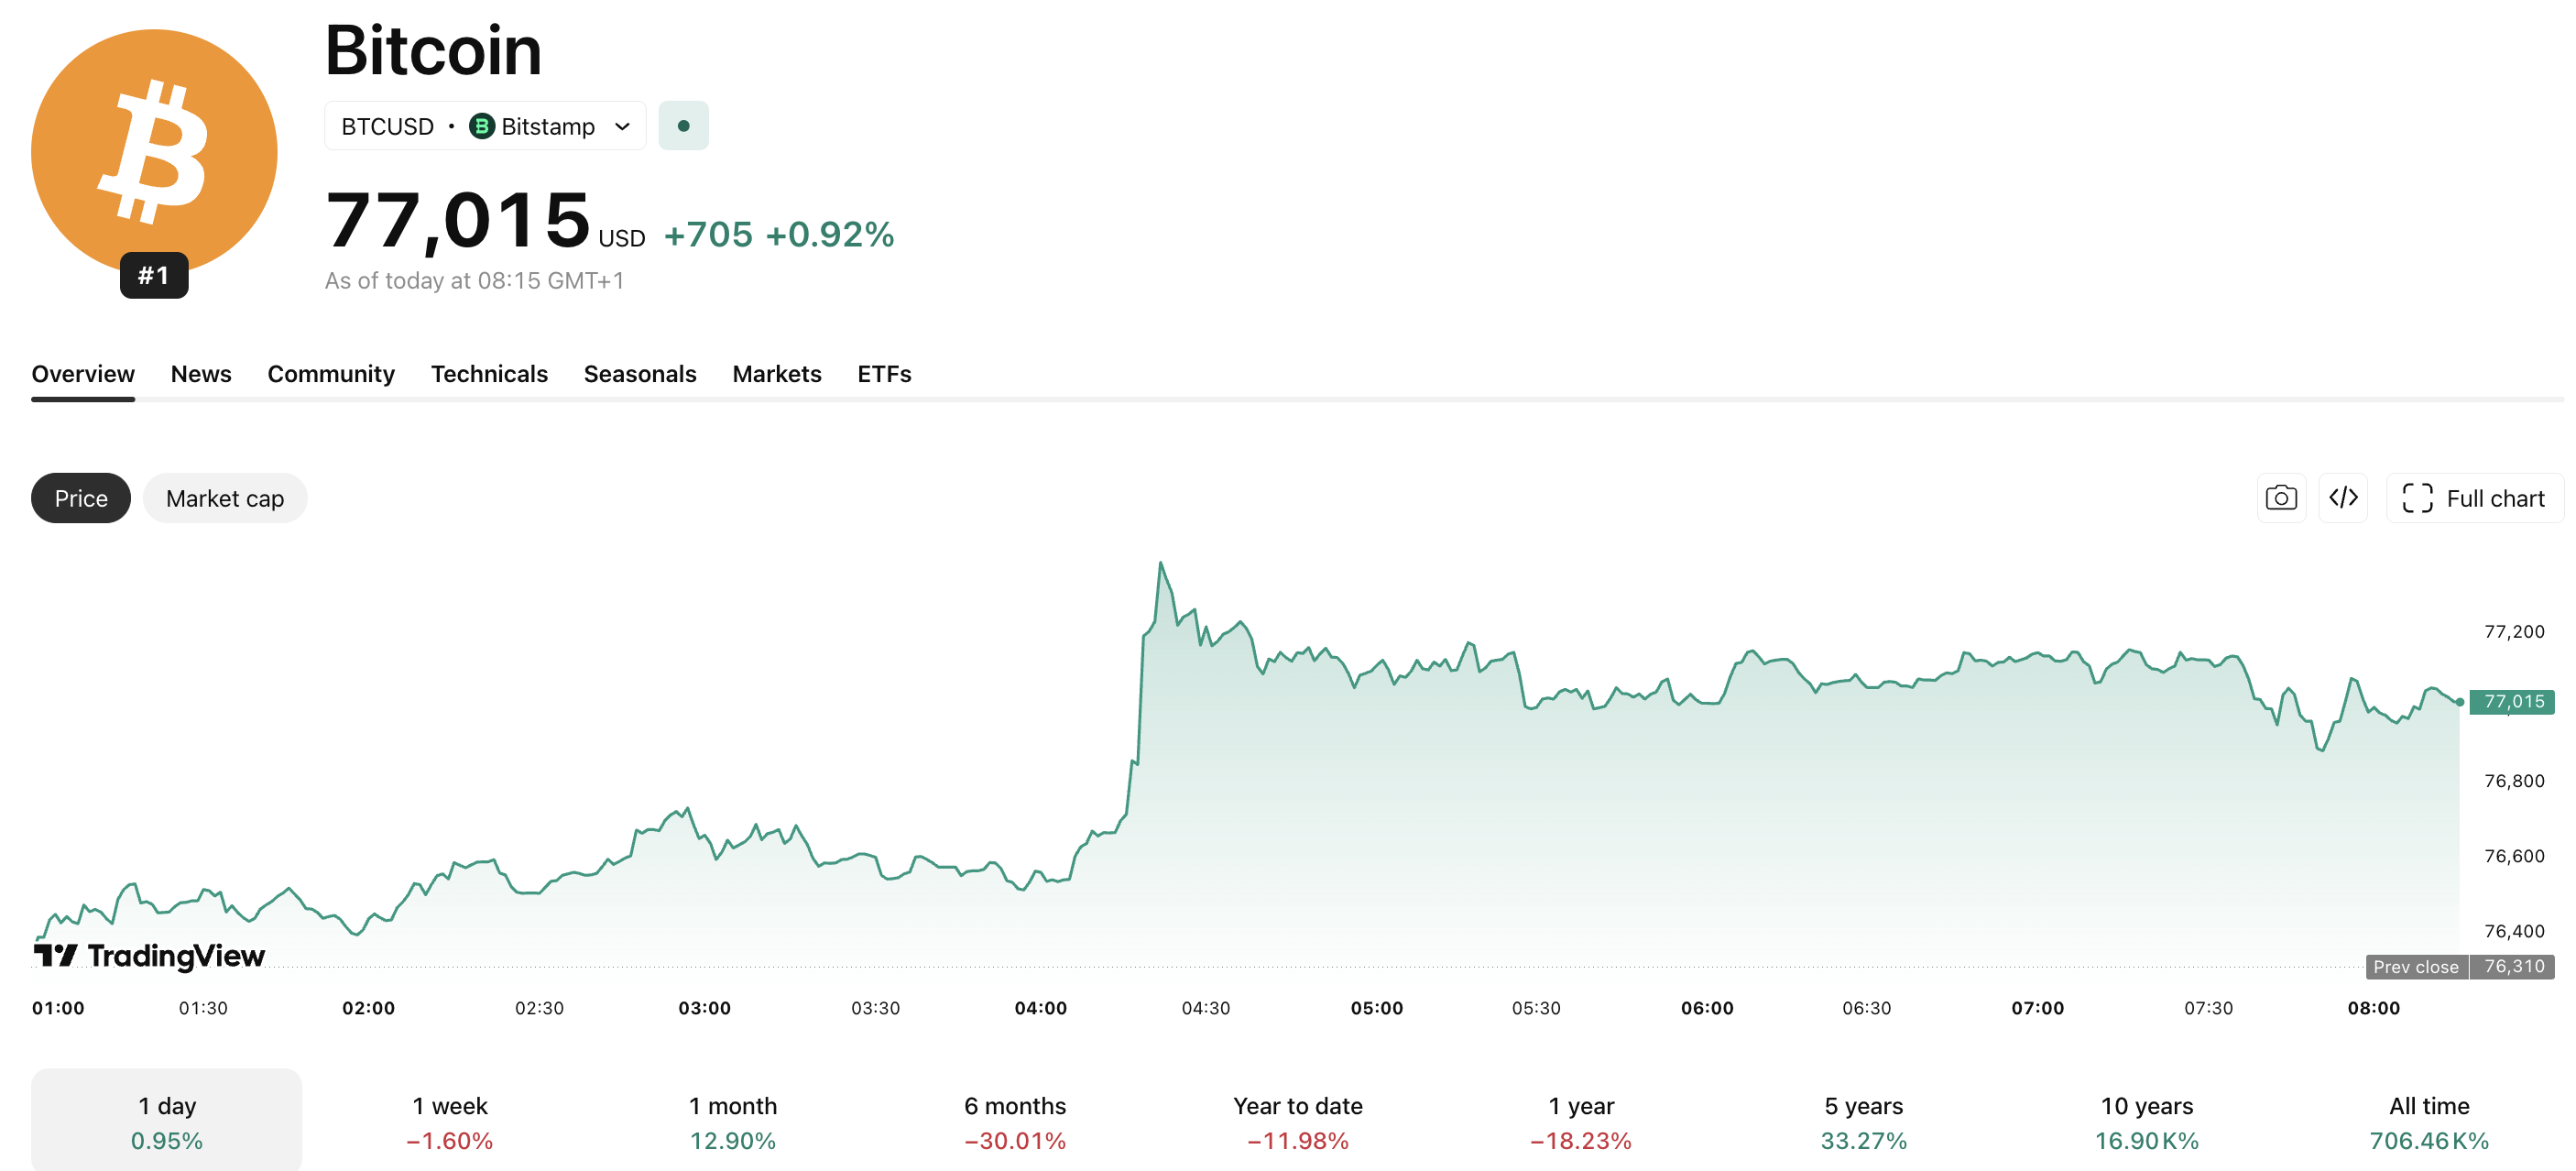The image size is (2576, 1171).
Task: Select the 1 year range
Action: coord(1581,1122)
